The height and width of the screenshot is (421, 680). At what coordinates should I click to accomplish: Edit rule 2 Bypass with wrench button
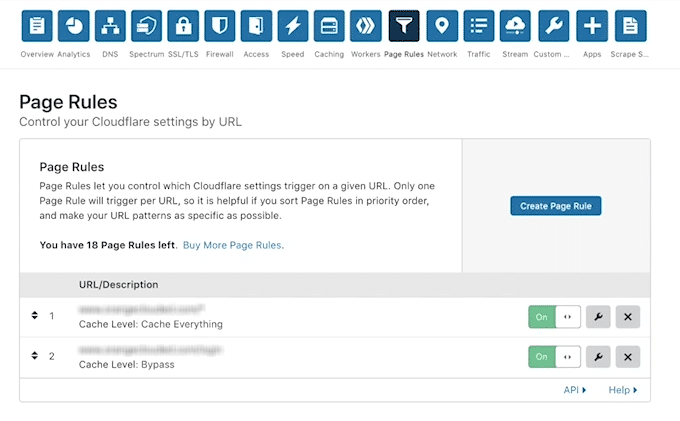pos(598,357)
